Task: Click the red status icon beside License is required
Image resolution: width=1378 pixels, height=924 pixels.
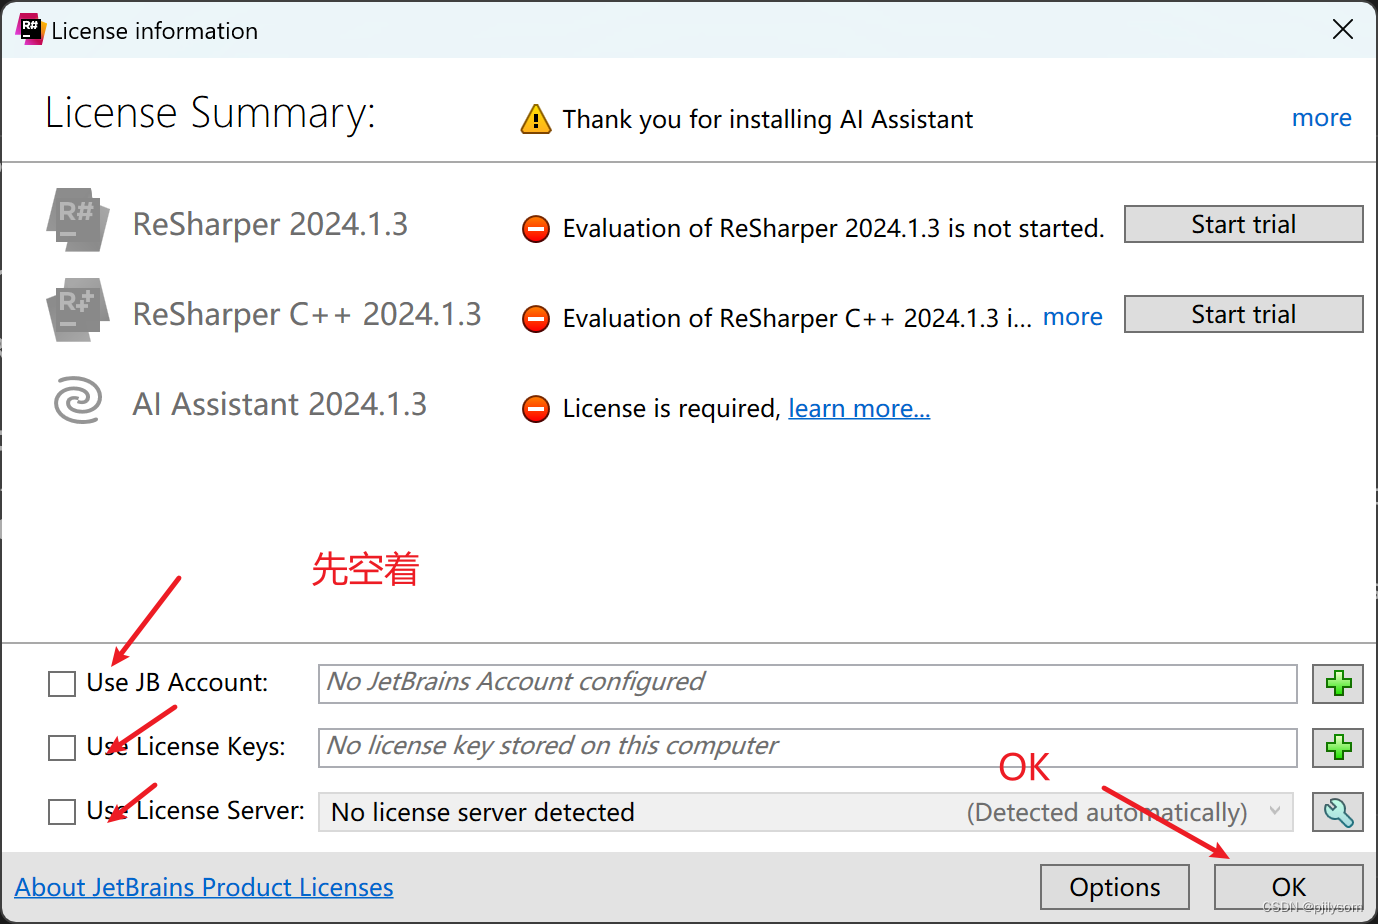Action: [536, 409]
